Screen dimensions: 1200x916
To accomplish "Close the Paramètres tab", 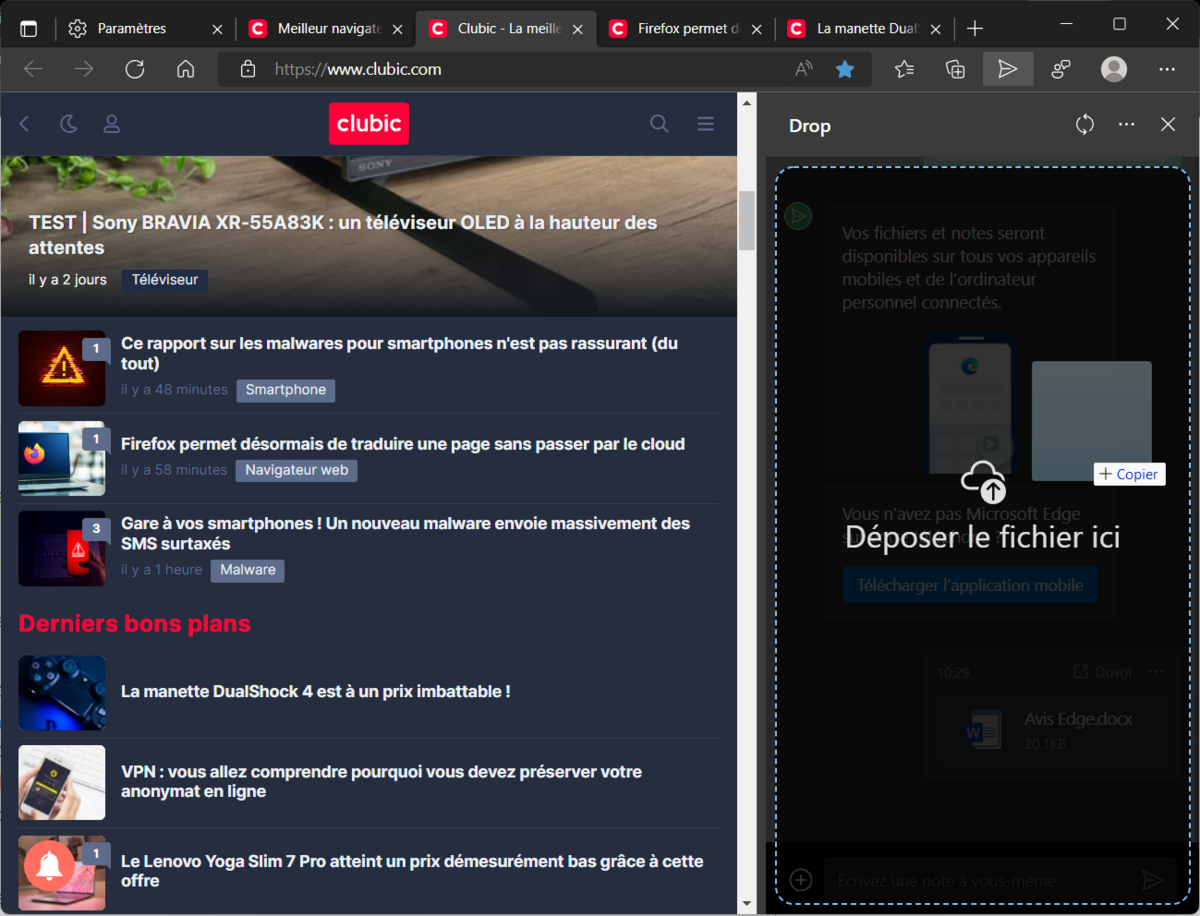I will 218,29.
